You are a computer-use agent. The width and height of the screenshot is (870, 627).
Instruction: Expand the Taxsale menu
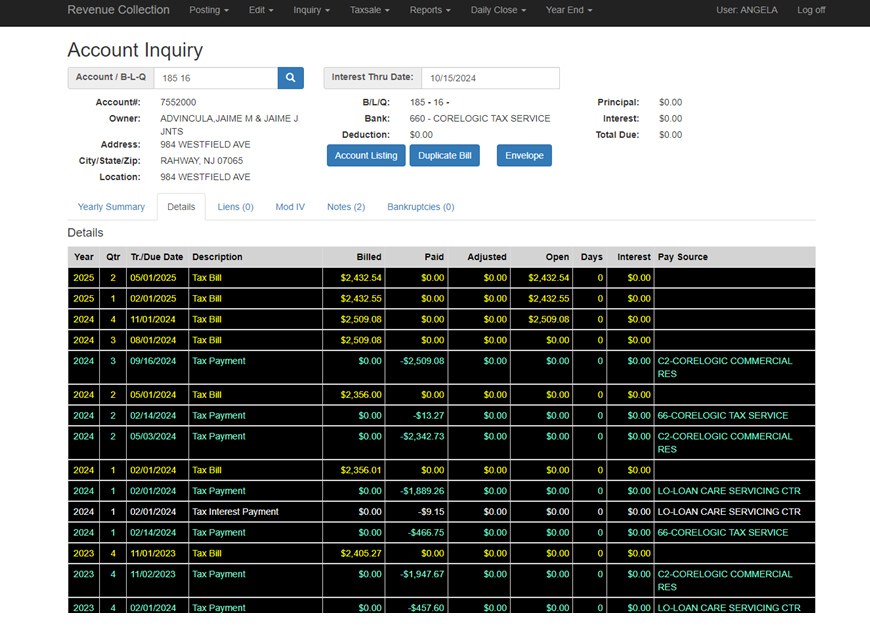pyautogui.click(x=370, y=10)
